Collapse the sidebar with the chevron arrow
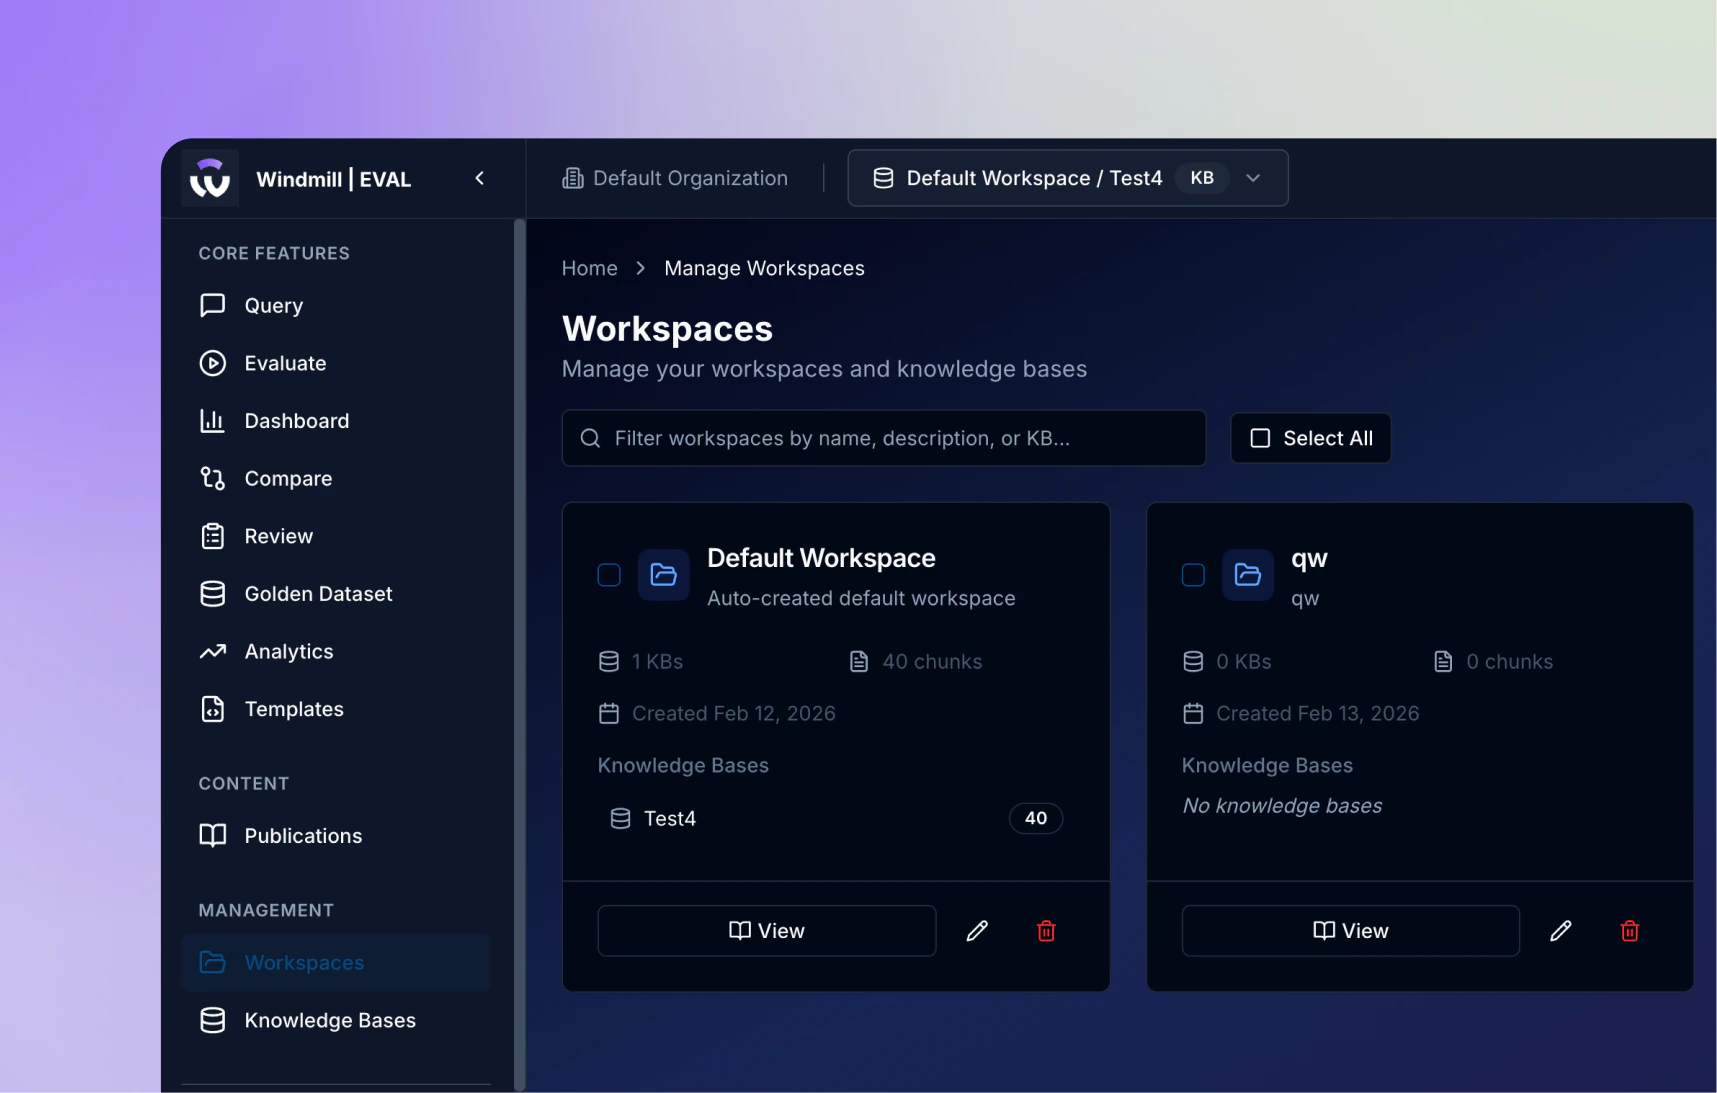The image size is (1717, 1093). click(x=480, y=178)
